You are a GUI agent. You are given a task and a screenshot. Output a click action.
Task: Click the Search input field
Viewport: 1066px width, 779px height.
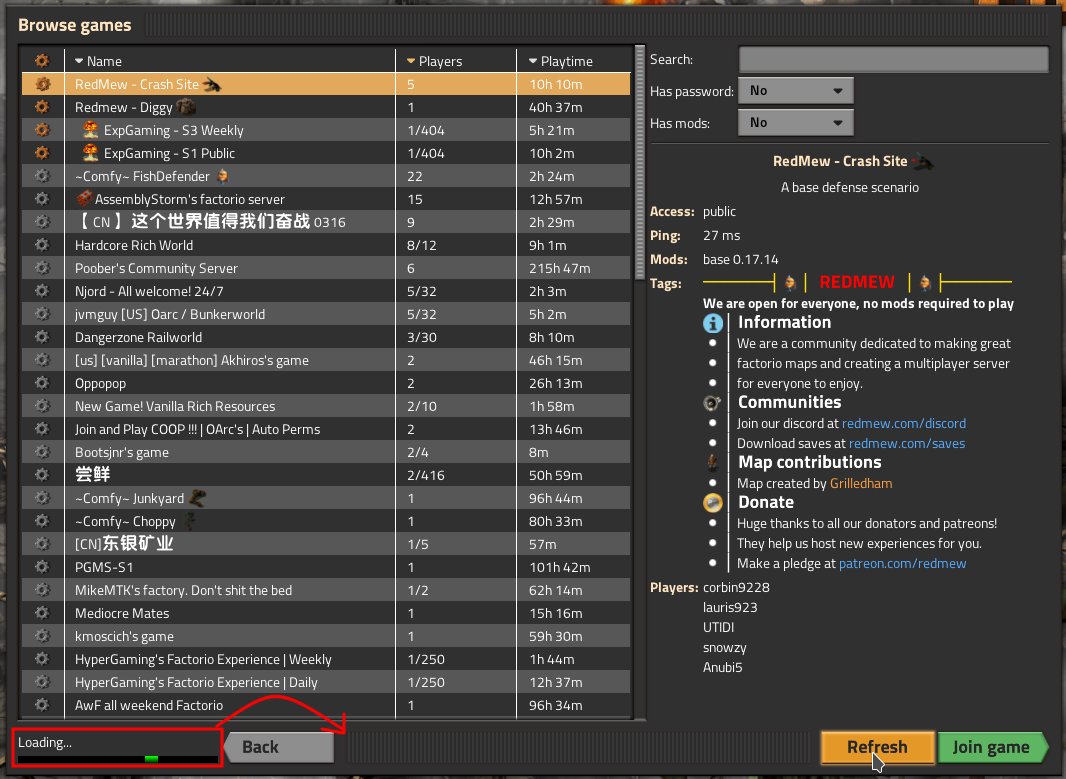coord(893,59)
